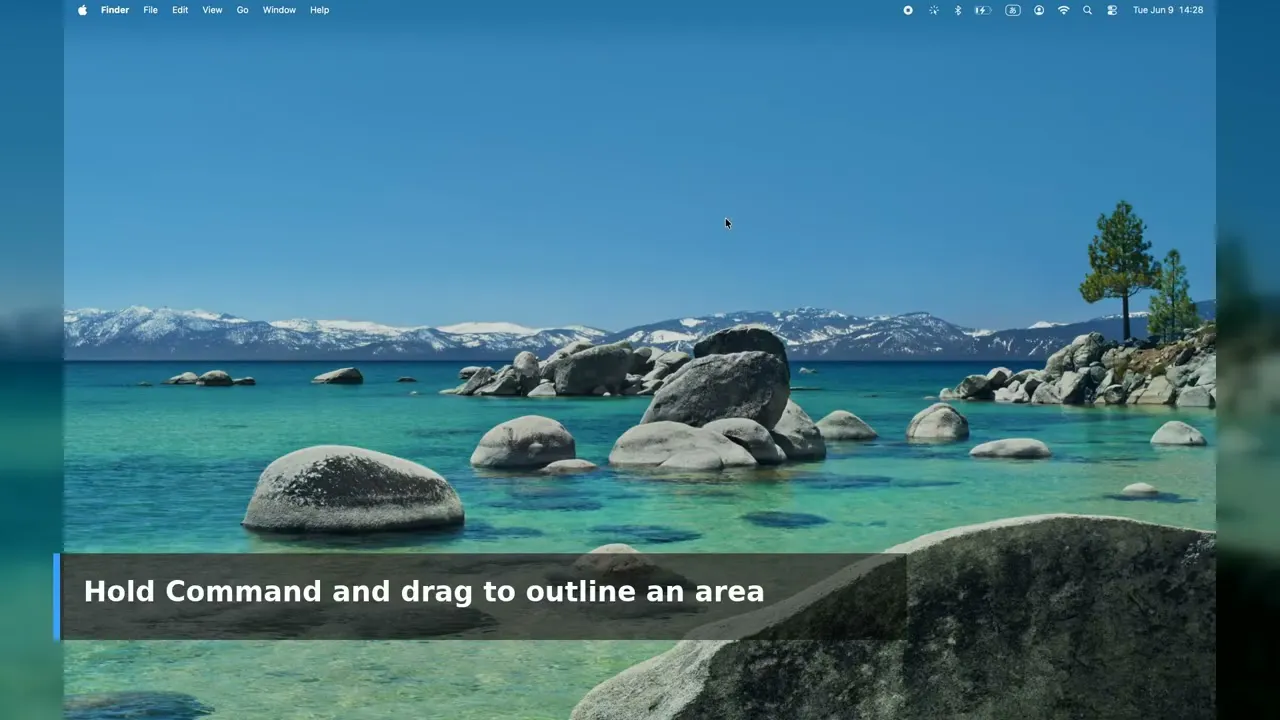Open Spotlight search magnifier icon
The height and width of the screenshot is (720, 1280).
tap(1087, 10)
